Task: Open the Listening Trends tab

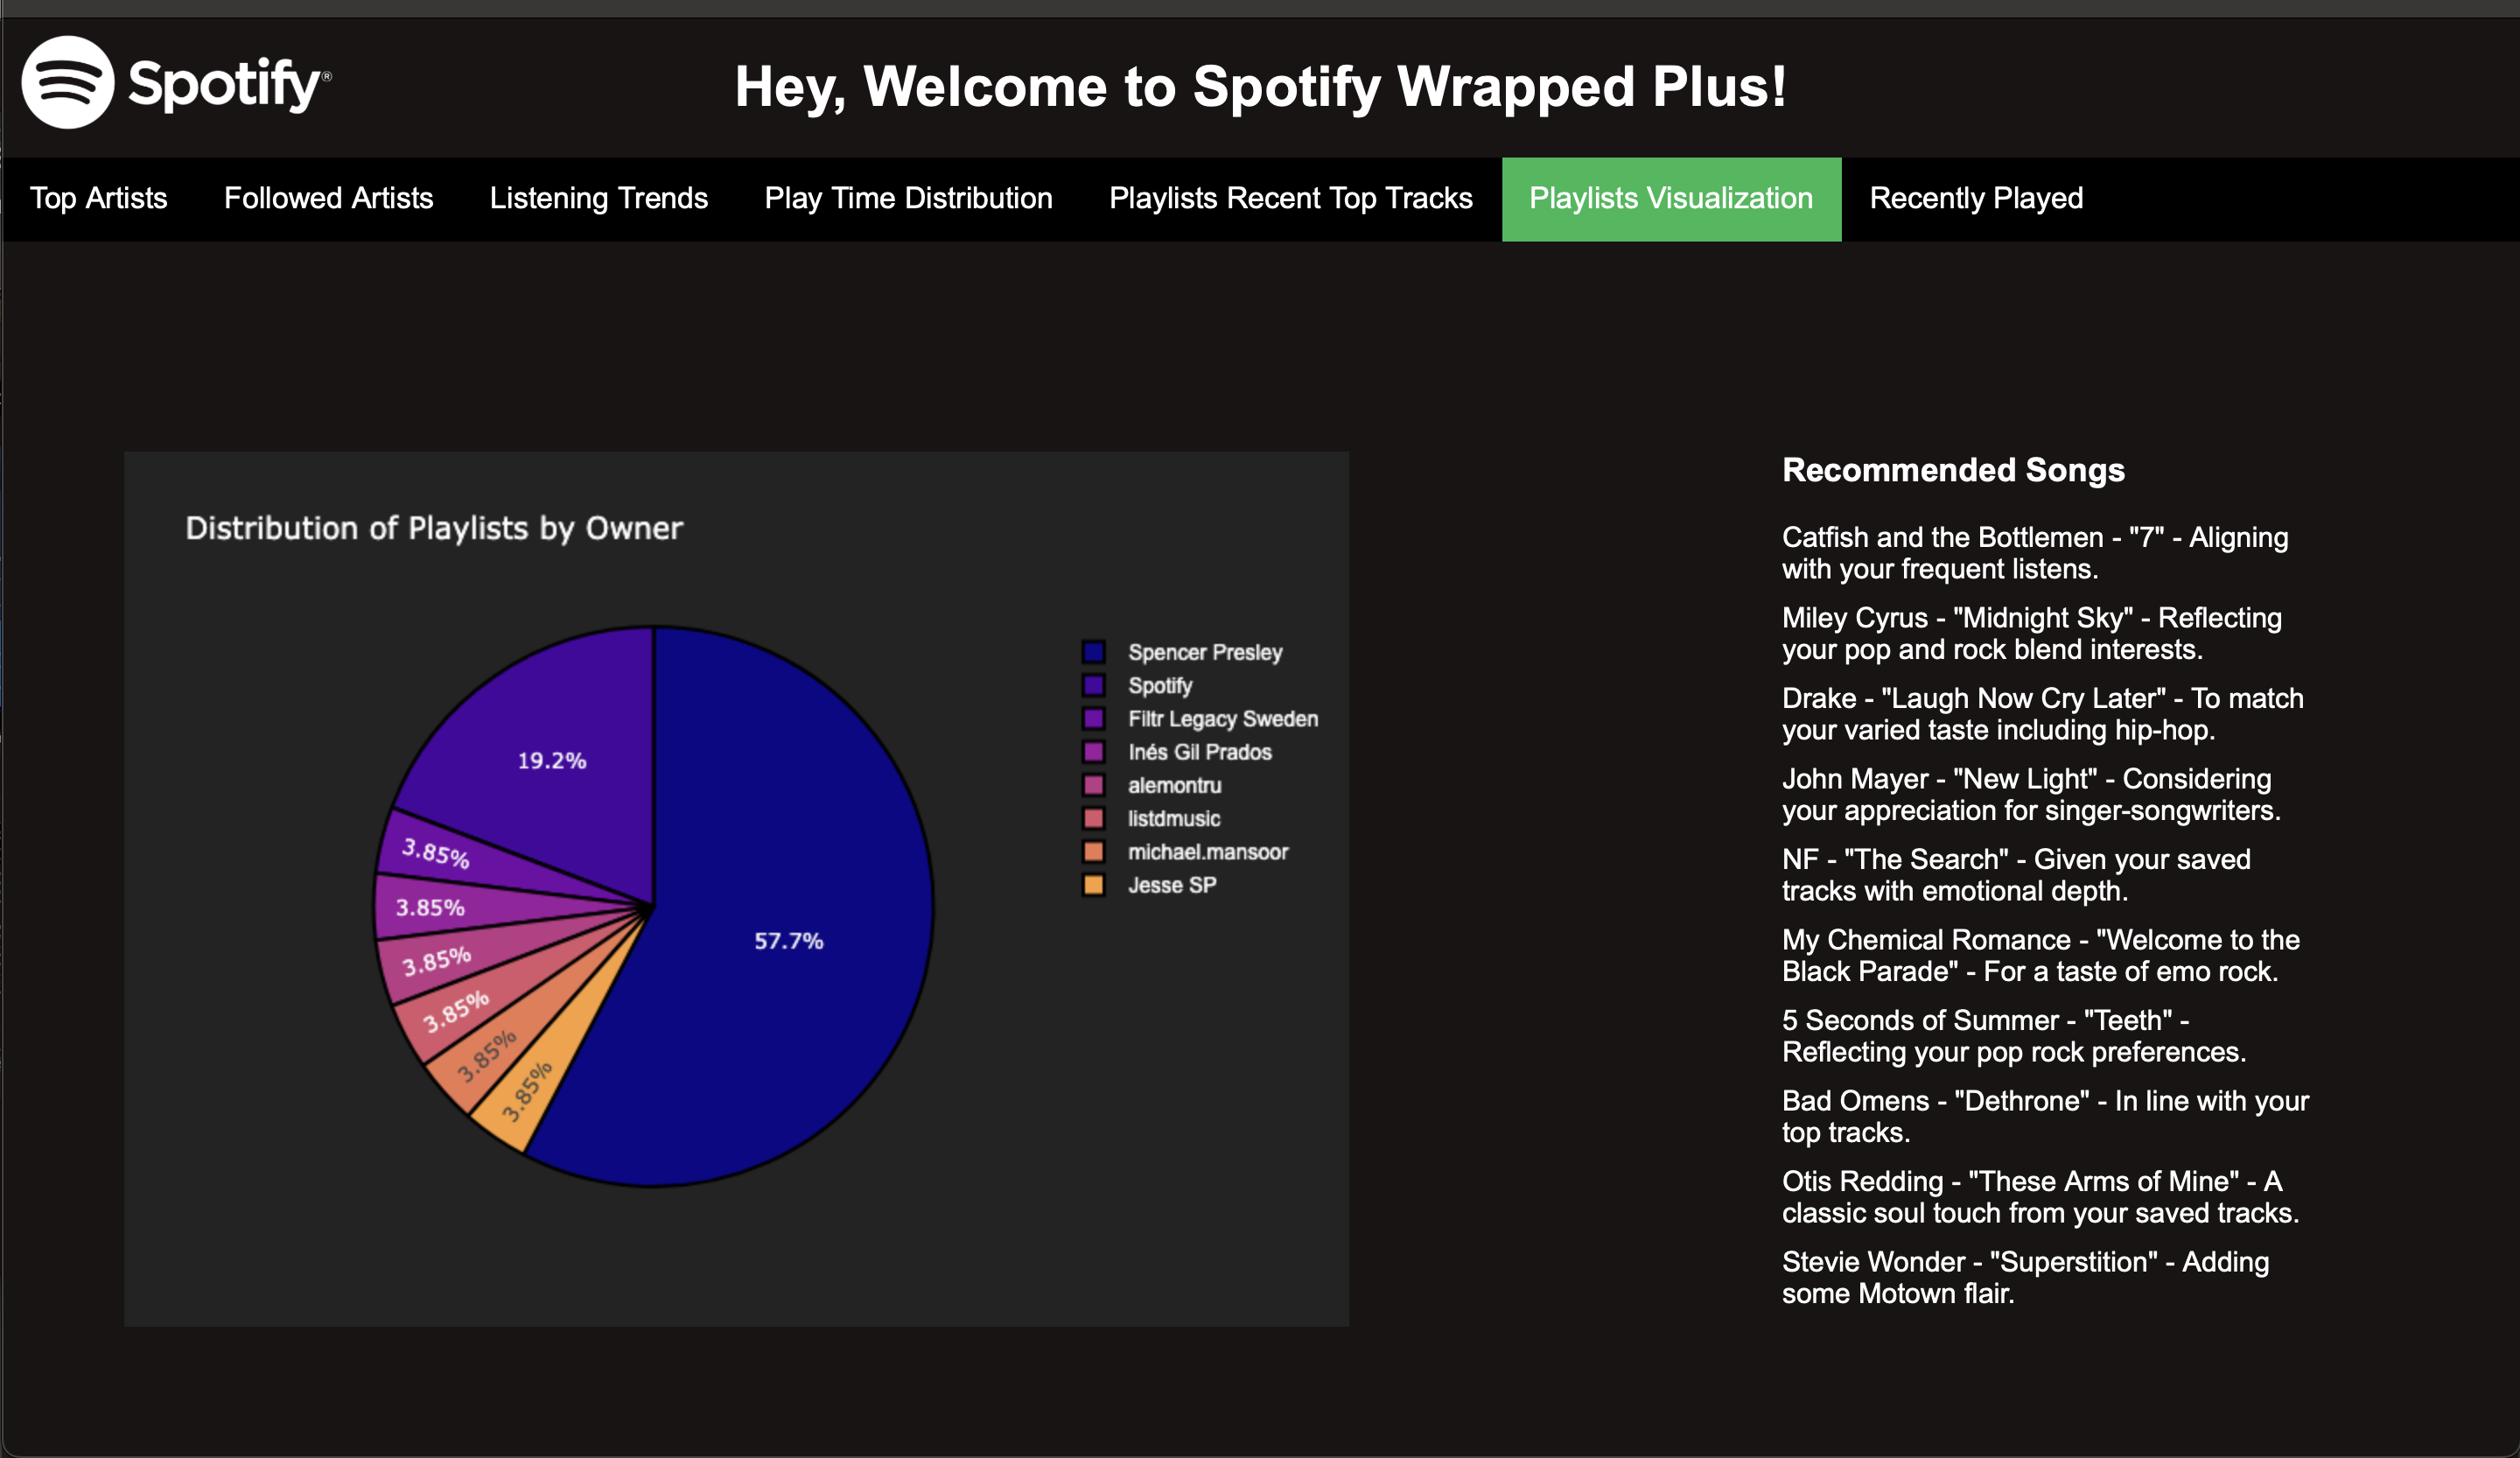Action: coord(598,198)
